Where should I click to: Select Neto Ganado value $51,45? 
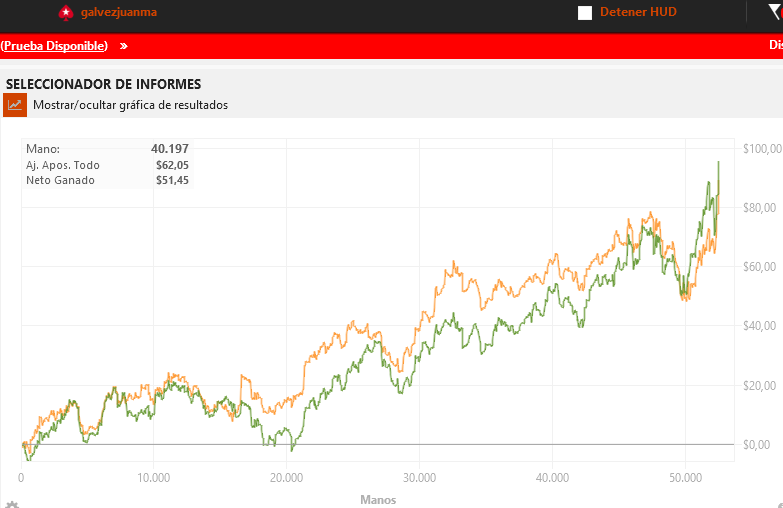pyautogui.click(x=172, y=180)
